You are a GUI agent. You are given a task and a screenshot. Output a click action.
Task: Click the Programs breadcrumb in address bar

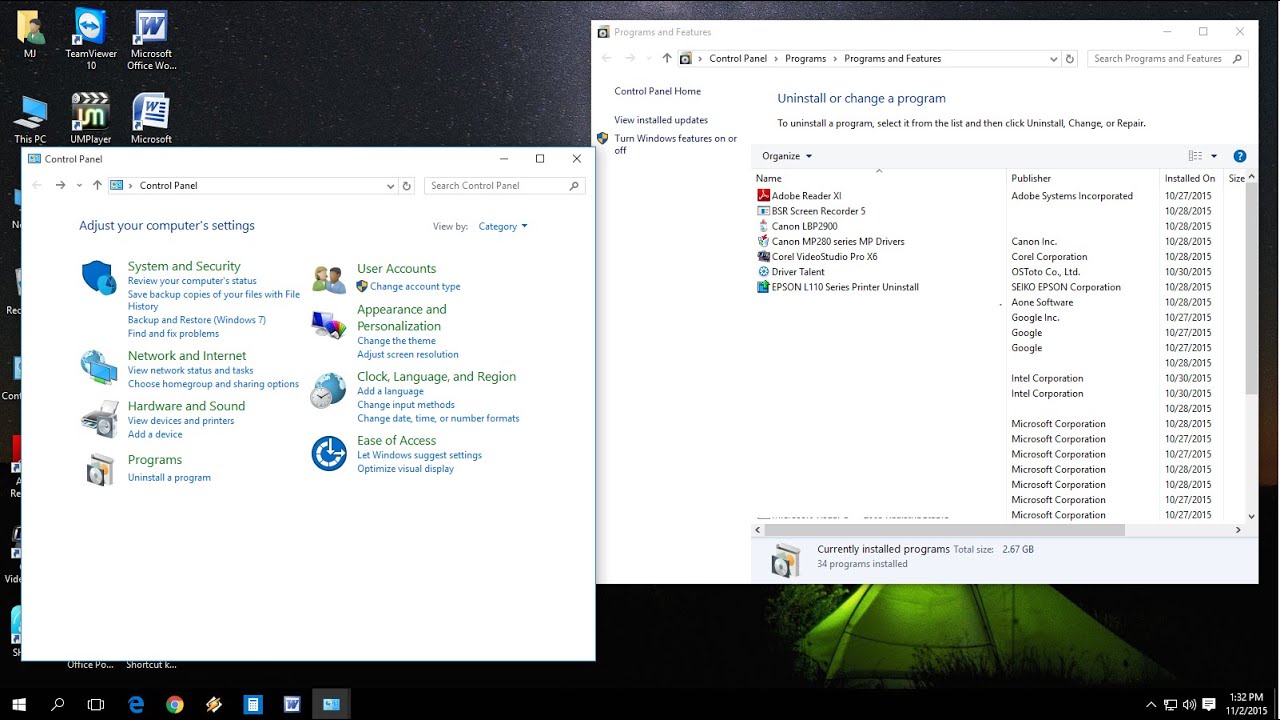(x=805, y=59)
